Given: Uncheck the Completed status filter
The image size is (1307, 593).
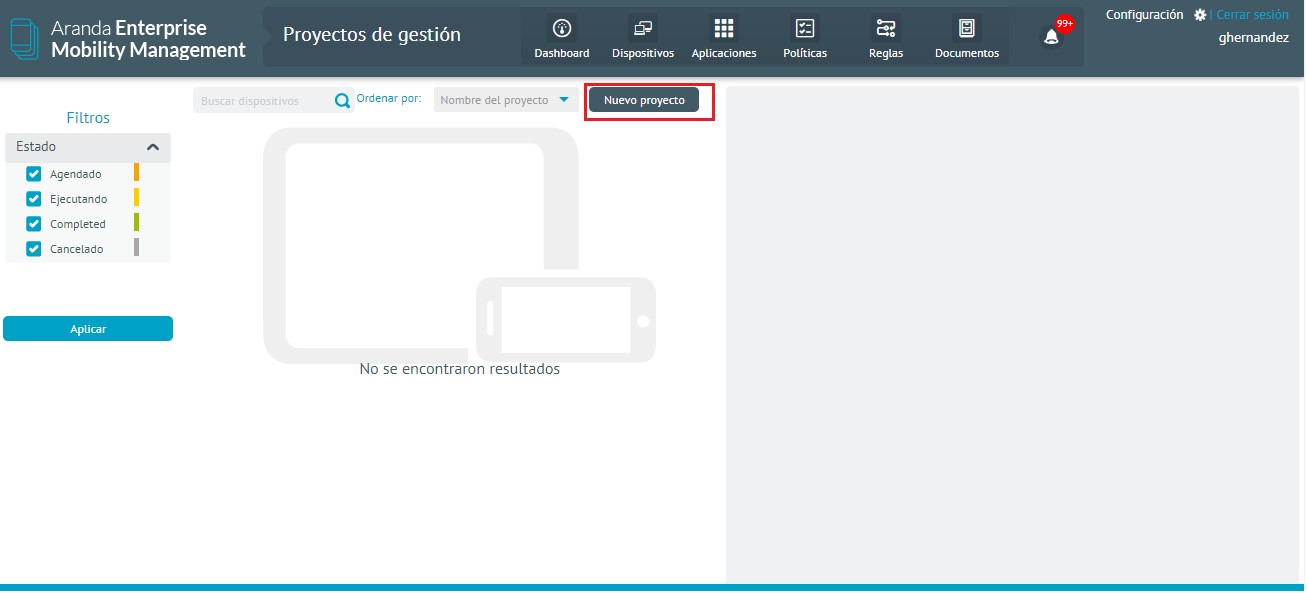Looking at the screenshot, I should [34, 223].
